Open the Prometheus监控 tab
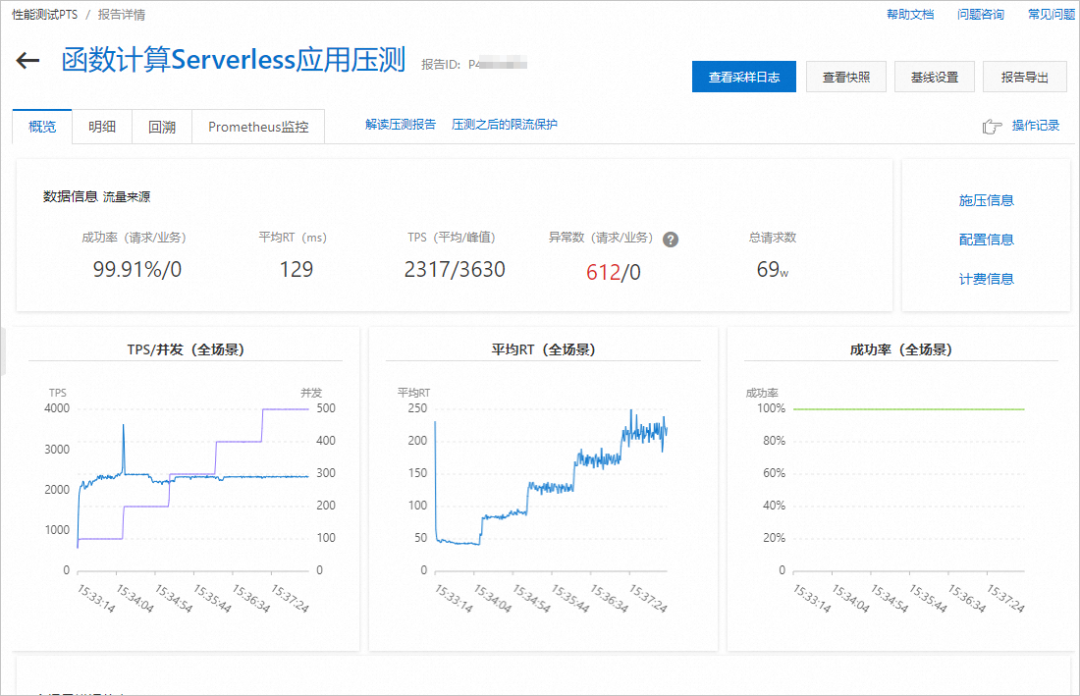Screen dimensions: 1080x696 258,127
